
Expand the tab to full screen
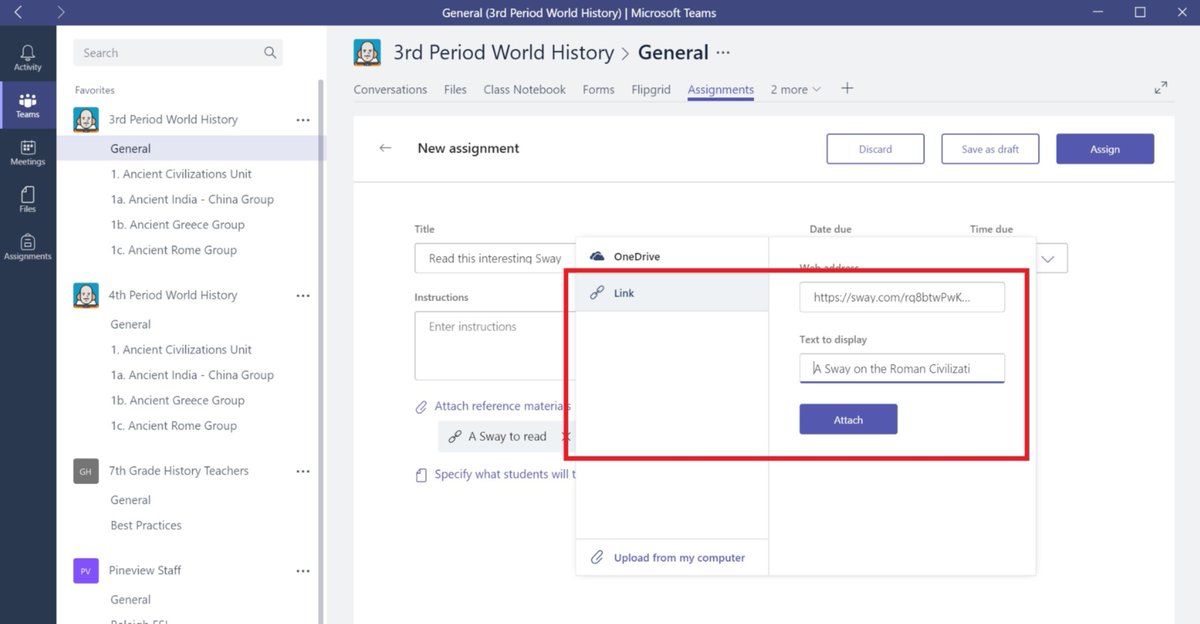1161,88
